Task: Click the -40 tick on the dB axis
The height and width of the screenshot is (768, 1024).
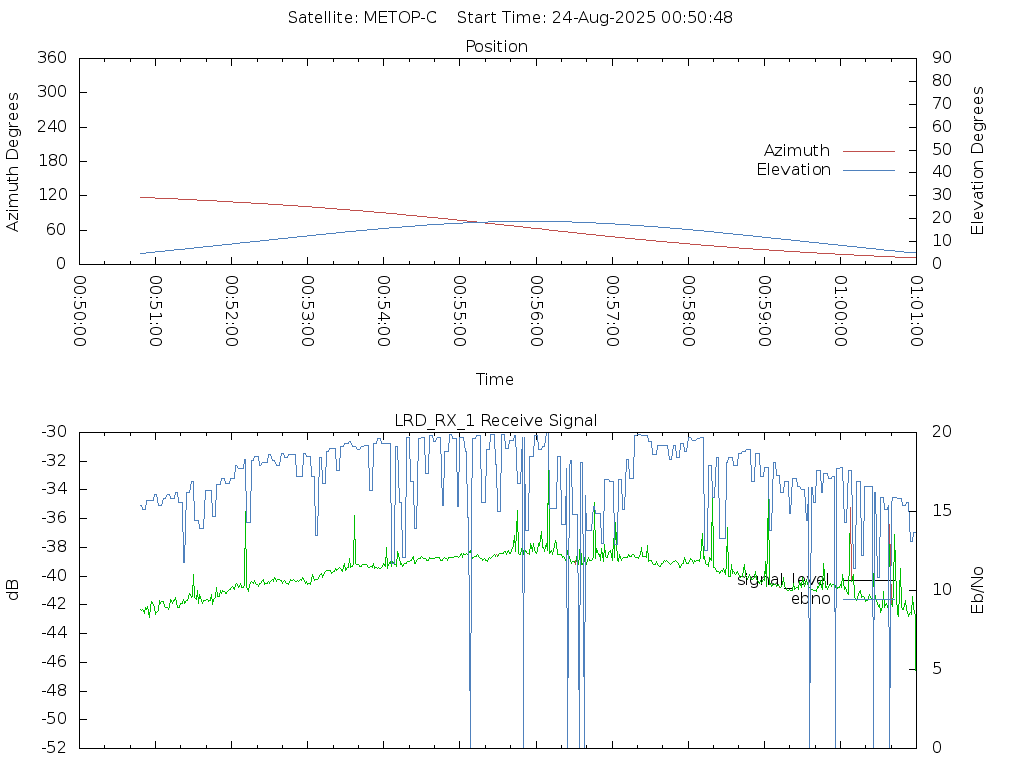Action: (54, 575)
